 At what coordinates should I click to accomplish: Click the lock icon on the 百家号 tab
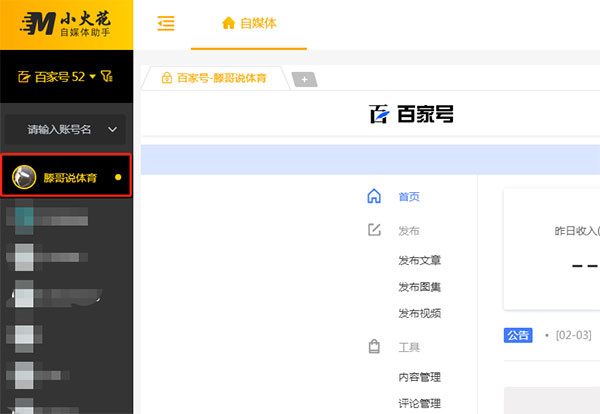click(x=166, y=78)
